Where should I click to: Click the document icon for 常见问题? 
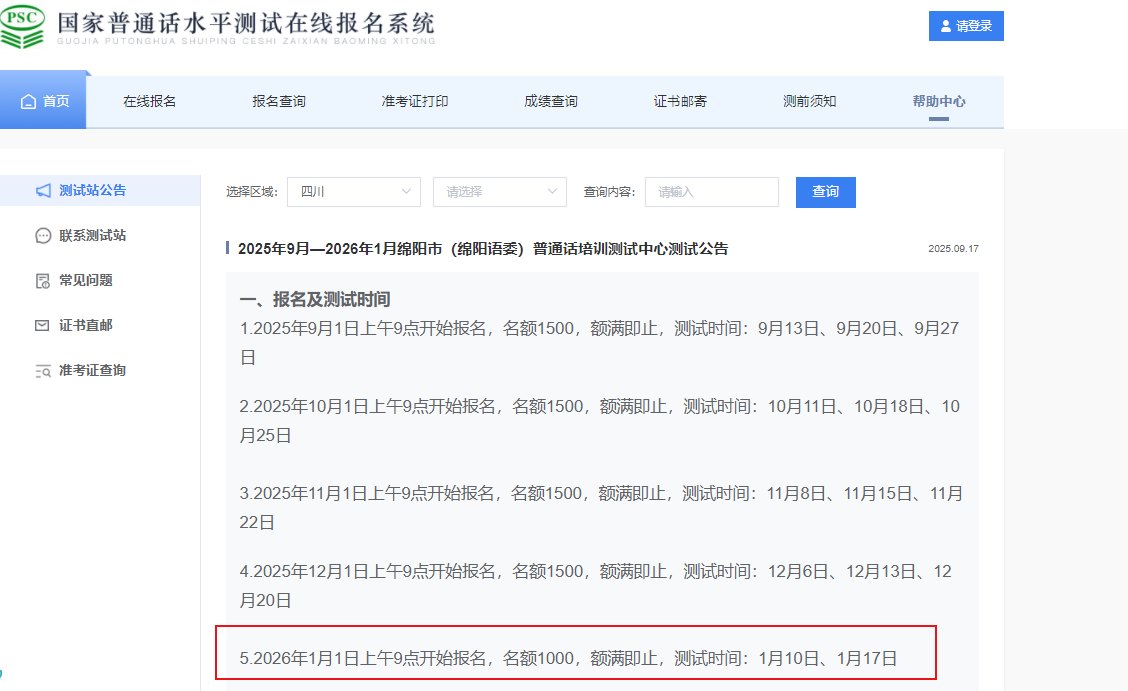43,281
